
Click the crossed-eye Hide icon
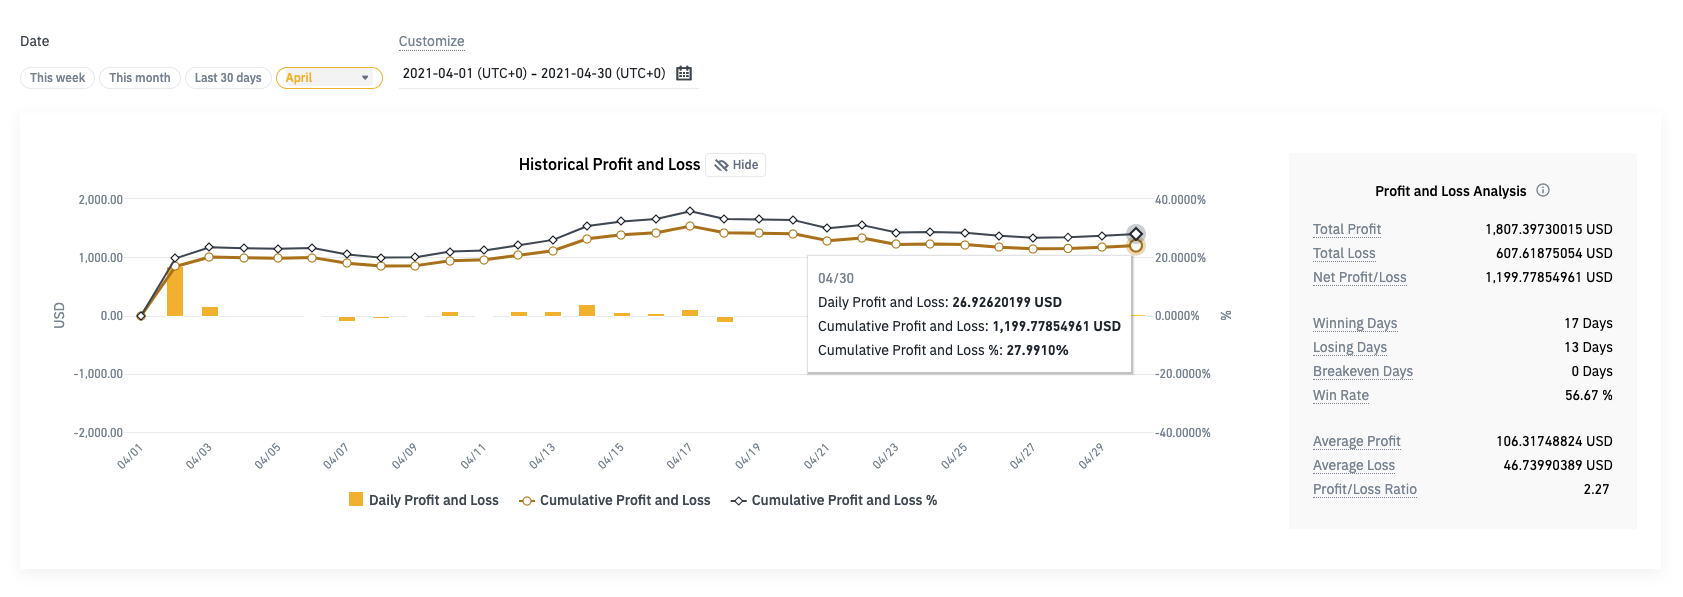pos(721,165)
